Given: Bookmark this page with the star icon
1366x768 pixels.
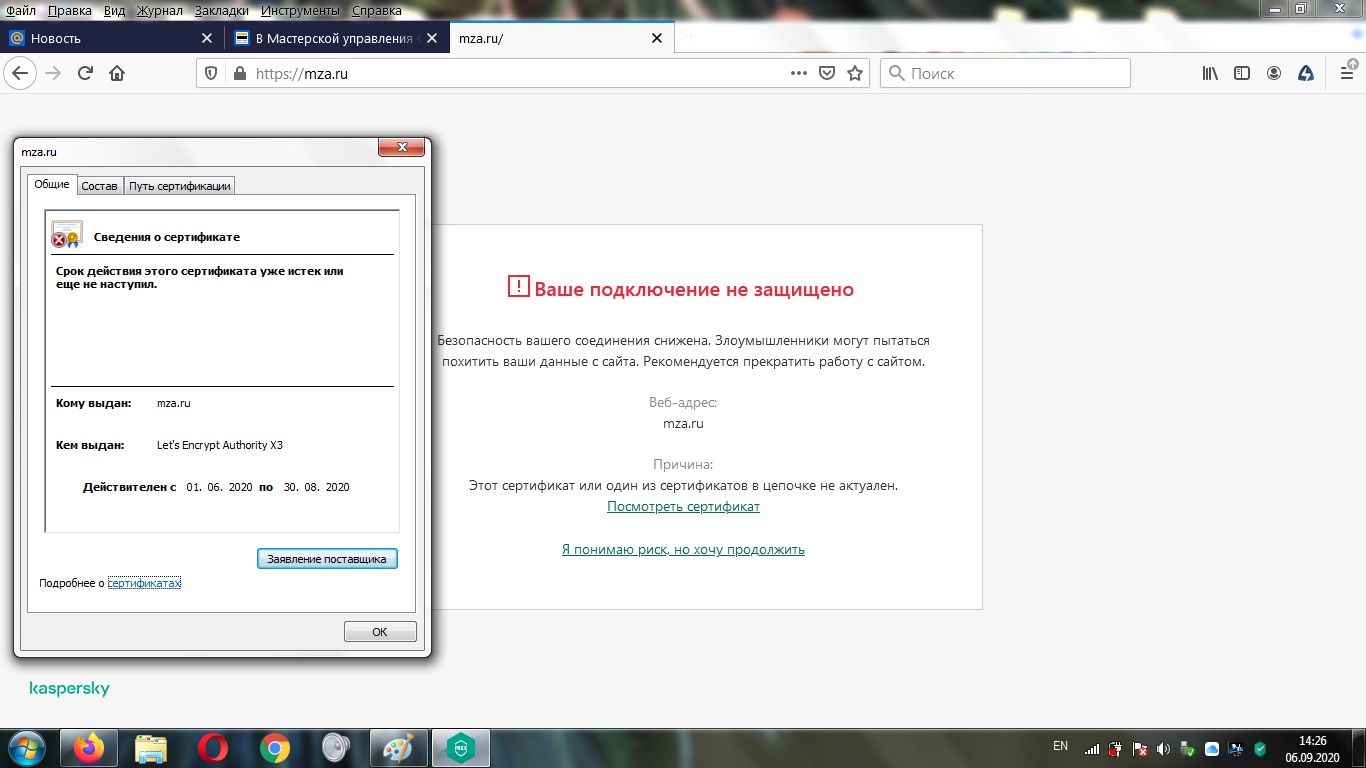Looking at the screenshot, I should 855,73.
